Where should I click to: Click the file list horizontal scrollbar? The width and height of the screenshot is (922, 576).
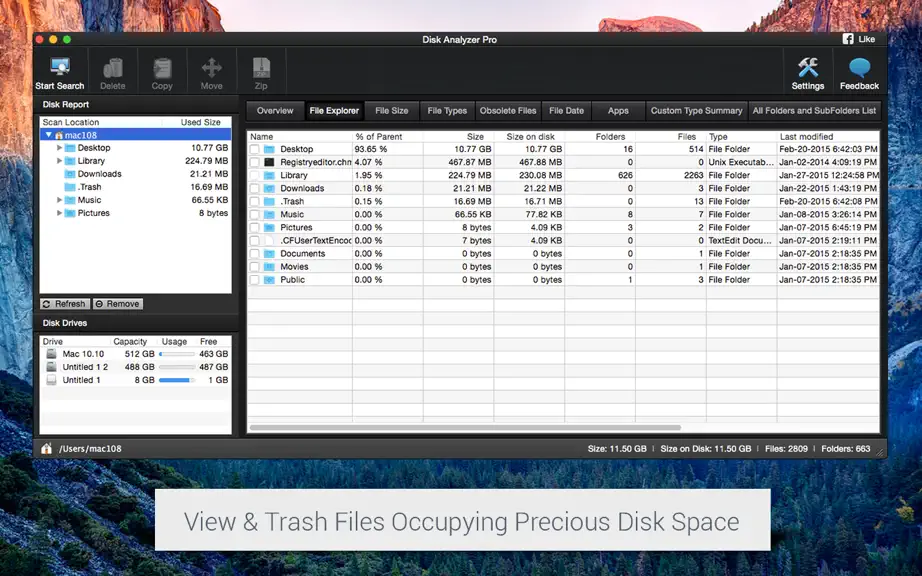pyautogui.click(x=465, y=427)
